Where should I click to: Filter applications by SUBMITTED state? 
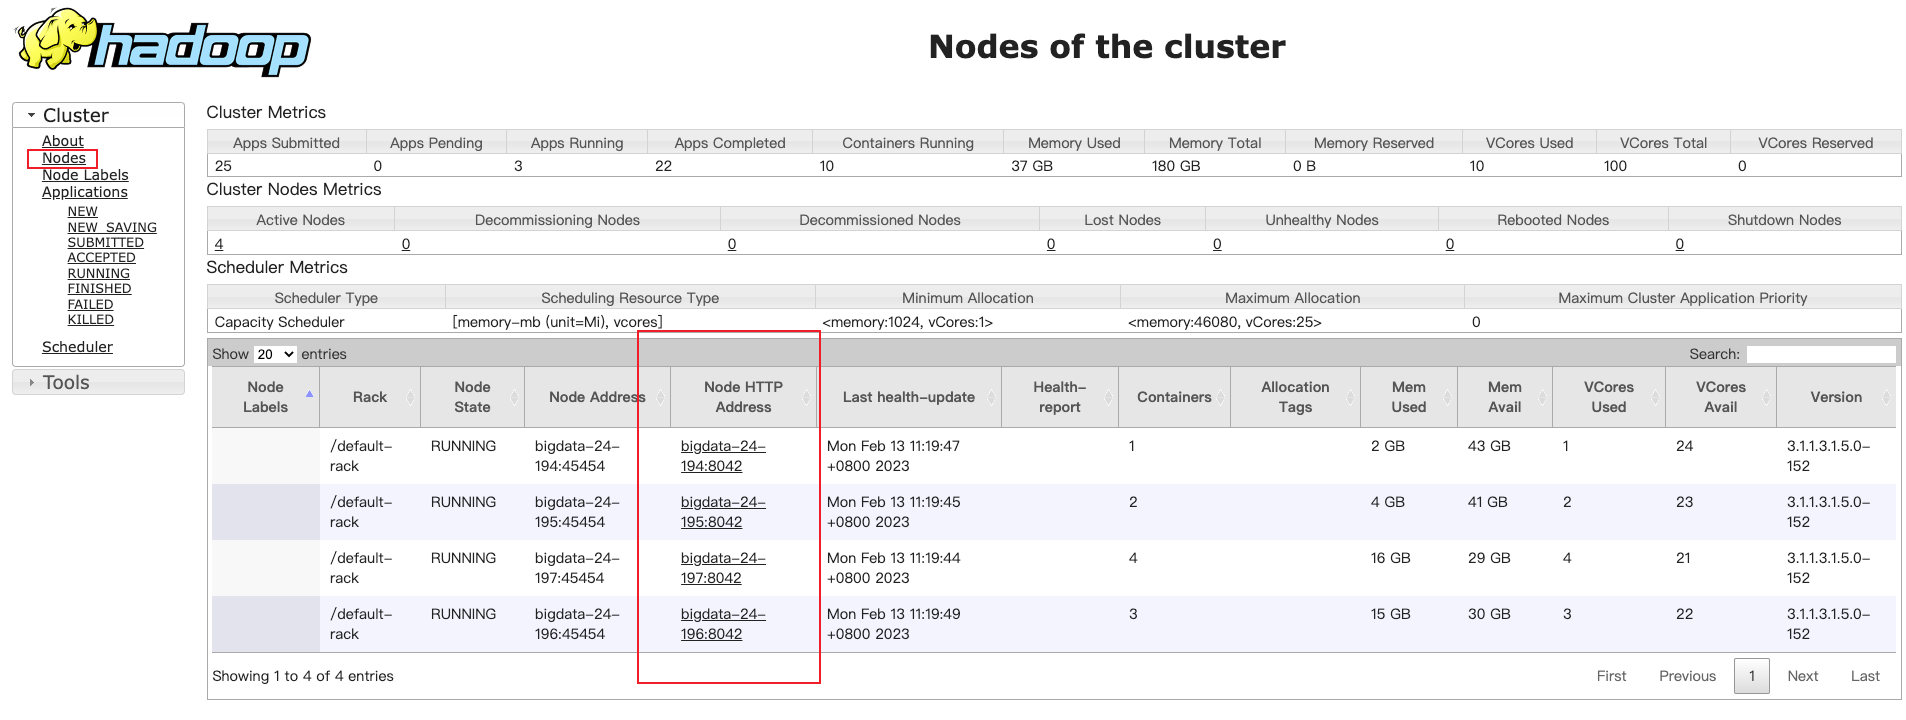click(x=105, y=242)
